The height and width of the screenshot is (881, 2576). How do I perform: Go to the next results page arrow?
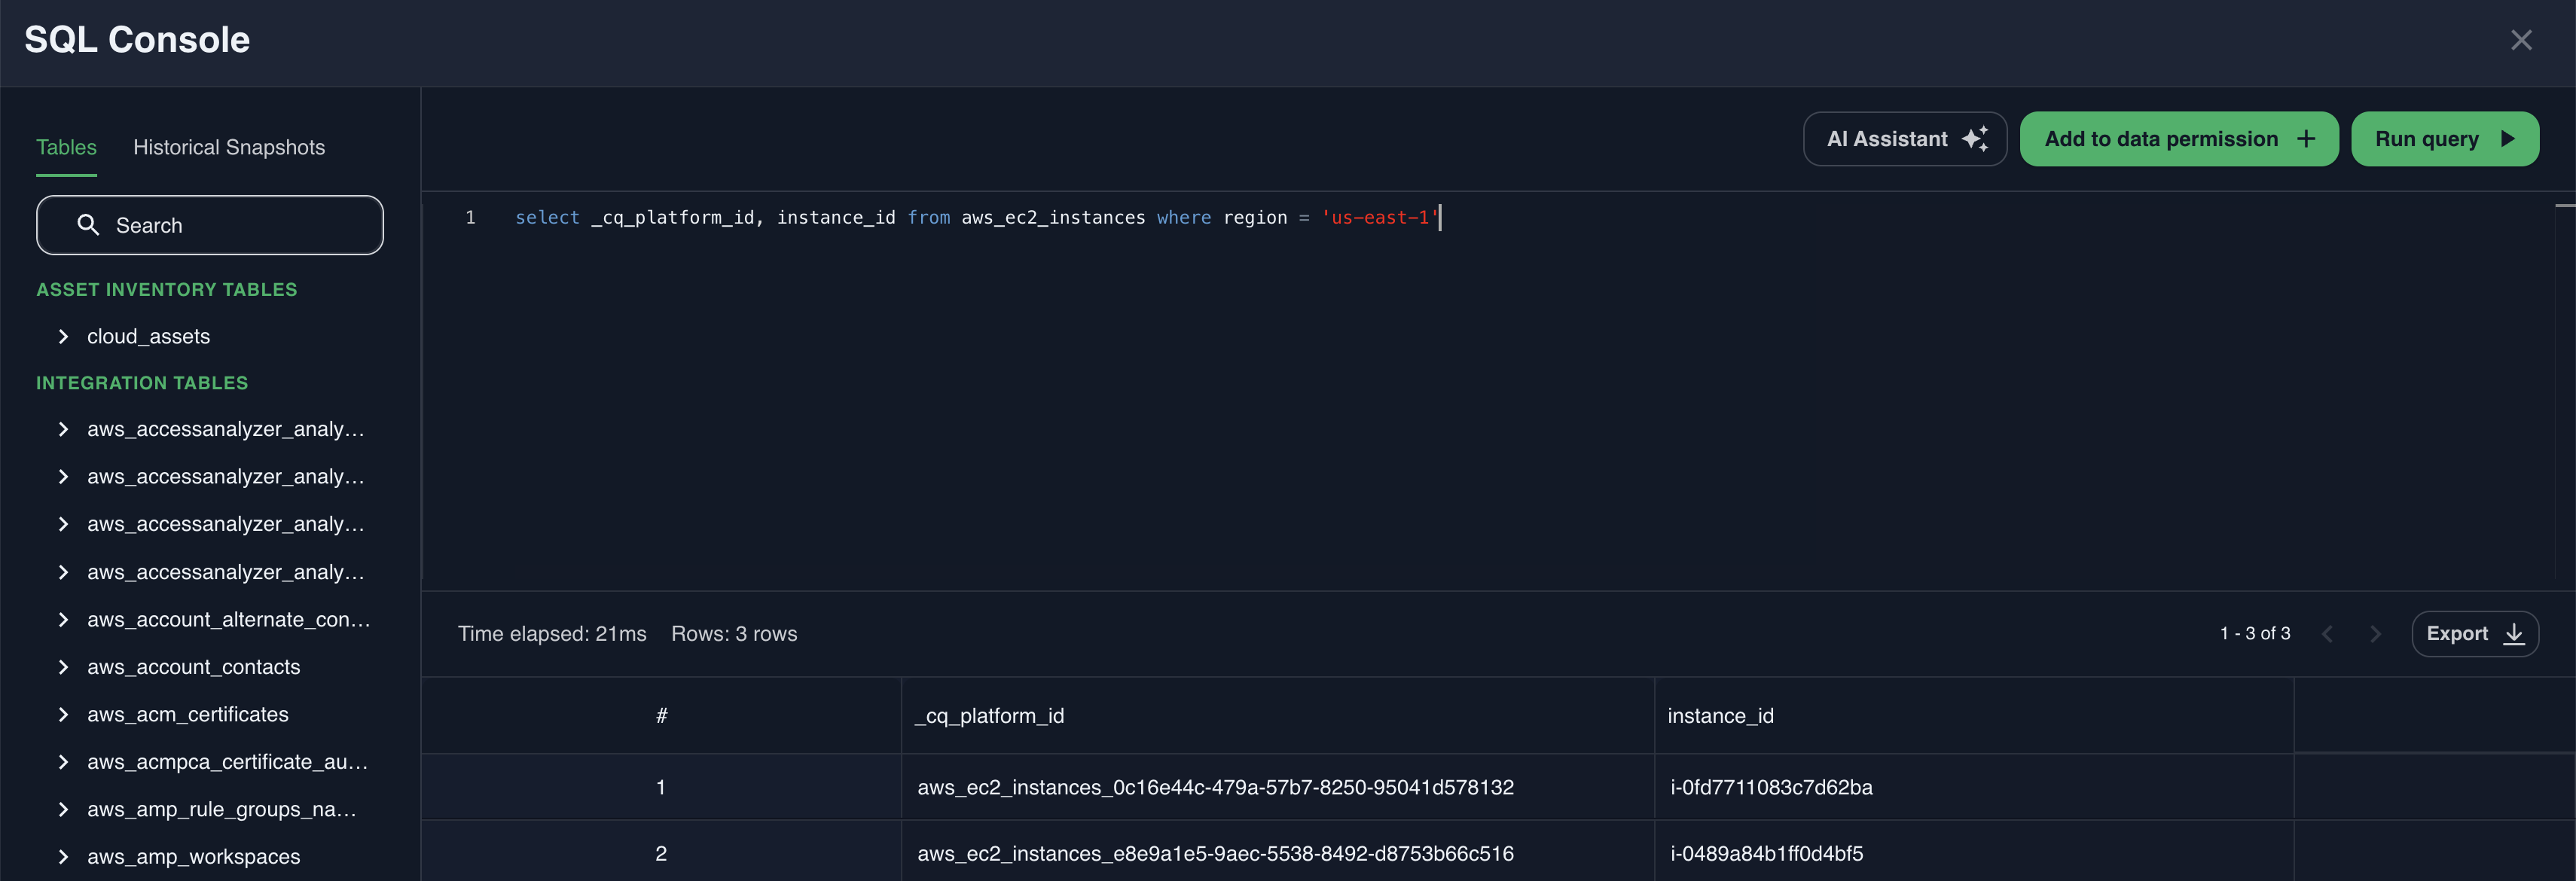click(x=2375, y=634)
